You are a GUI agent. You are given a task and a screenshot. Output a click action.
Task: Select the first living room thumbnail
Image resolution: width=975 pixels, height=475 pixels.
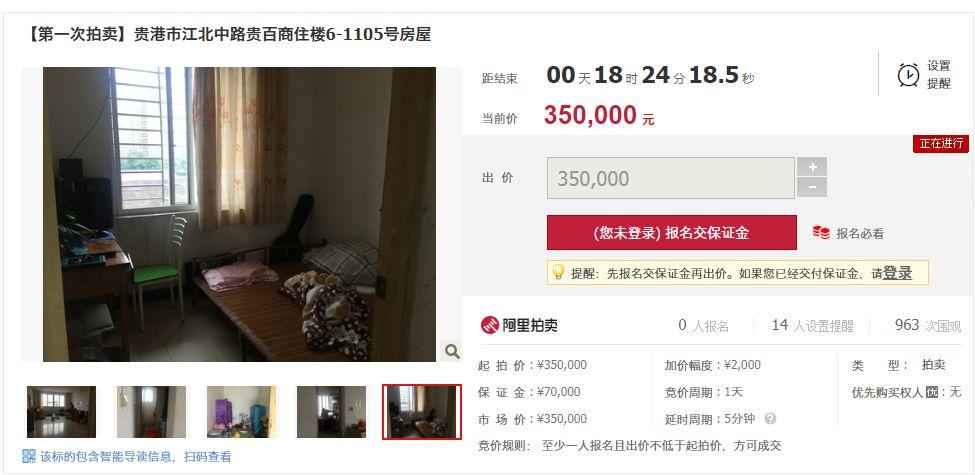[x=61, y=412]
